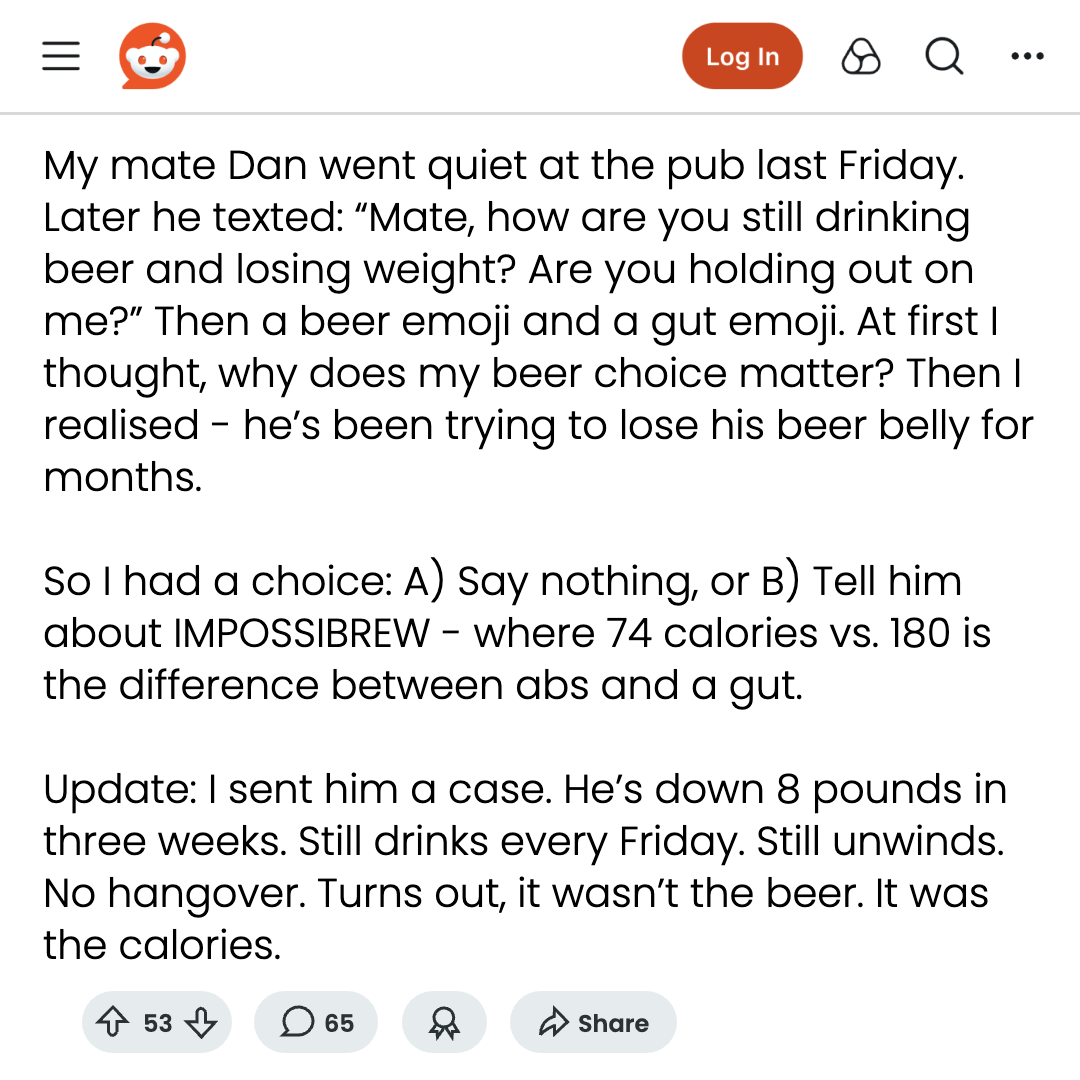The width and height of the screenshot is (1080, 1080).
Task: Click the 53 vote score count
Action: [x=158, y=1023]
